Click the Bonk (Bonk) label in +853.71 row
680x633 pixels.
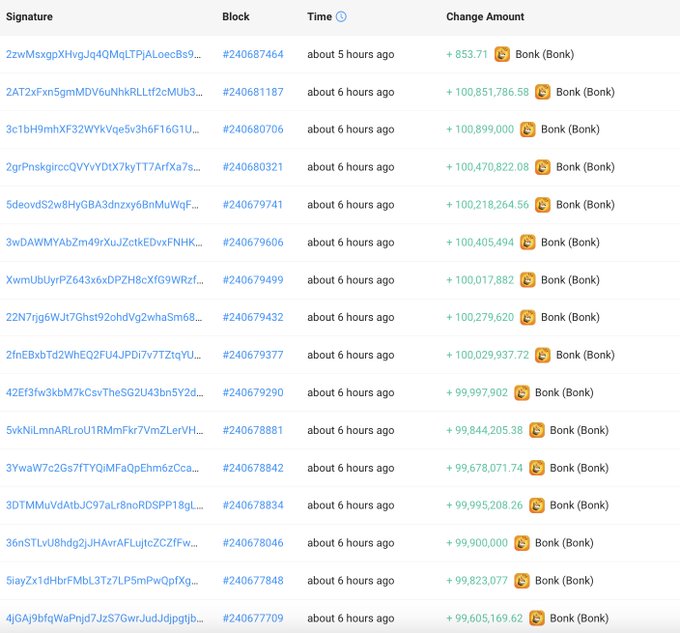point(544,55)
